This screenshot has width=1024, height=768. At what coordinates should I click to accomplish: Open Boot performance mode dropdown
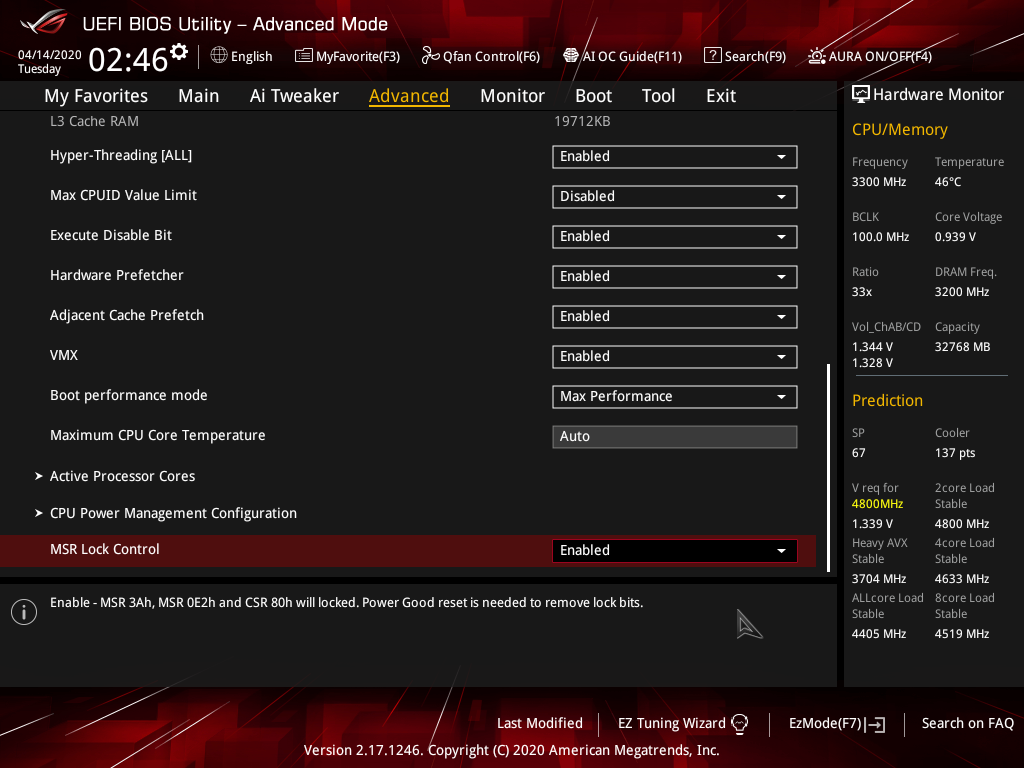pyautogui.click(x=675, y=396)
